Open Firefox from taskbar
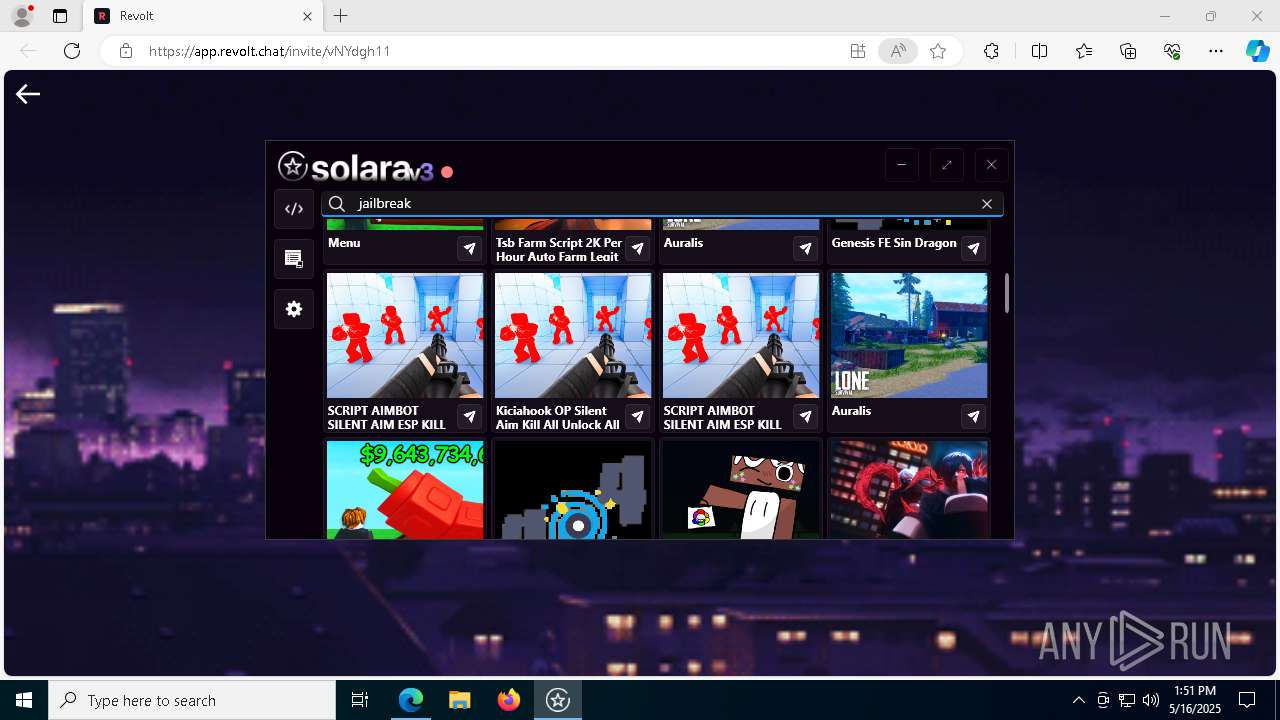This screenshot has height=720, width=1280. 509,700
